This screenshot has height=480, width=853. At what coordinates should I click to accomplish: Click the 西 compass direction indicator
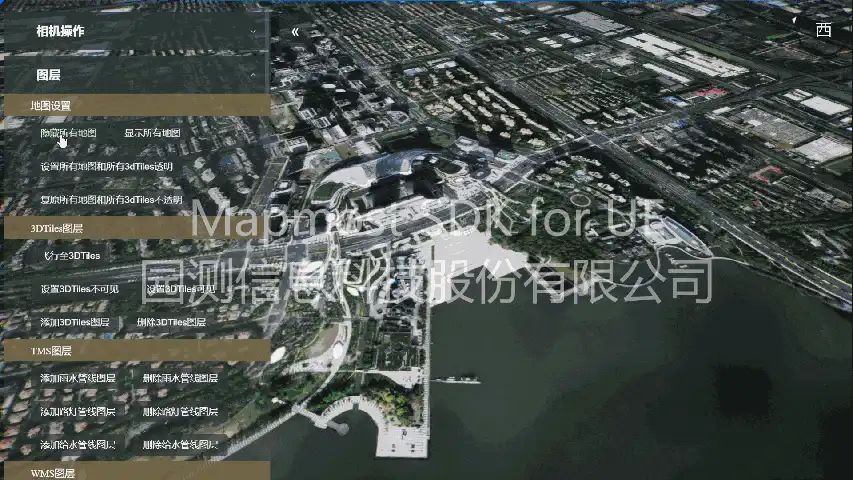(x=824, y=30)
